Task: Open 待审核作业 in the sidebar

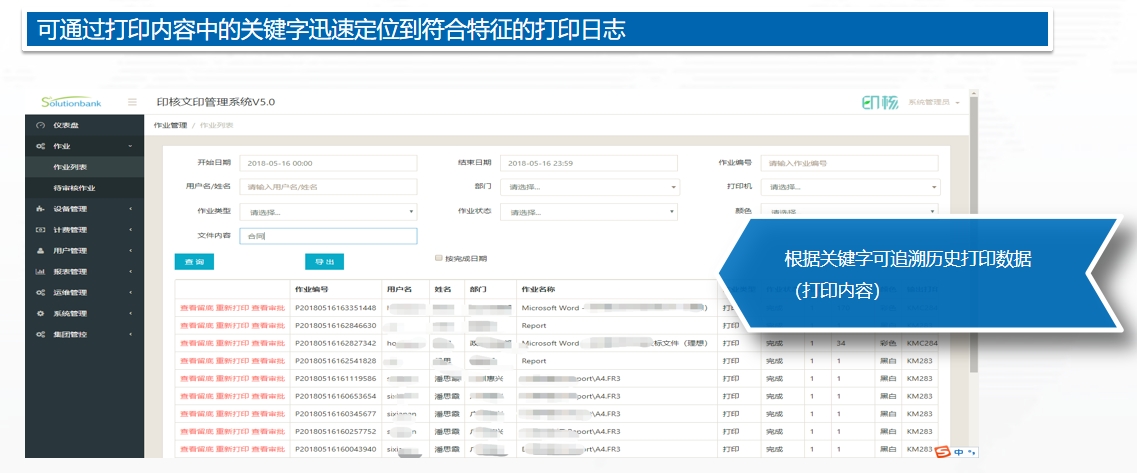Action: (75, 188)
